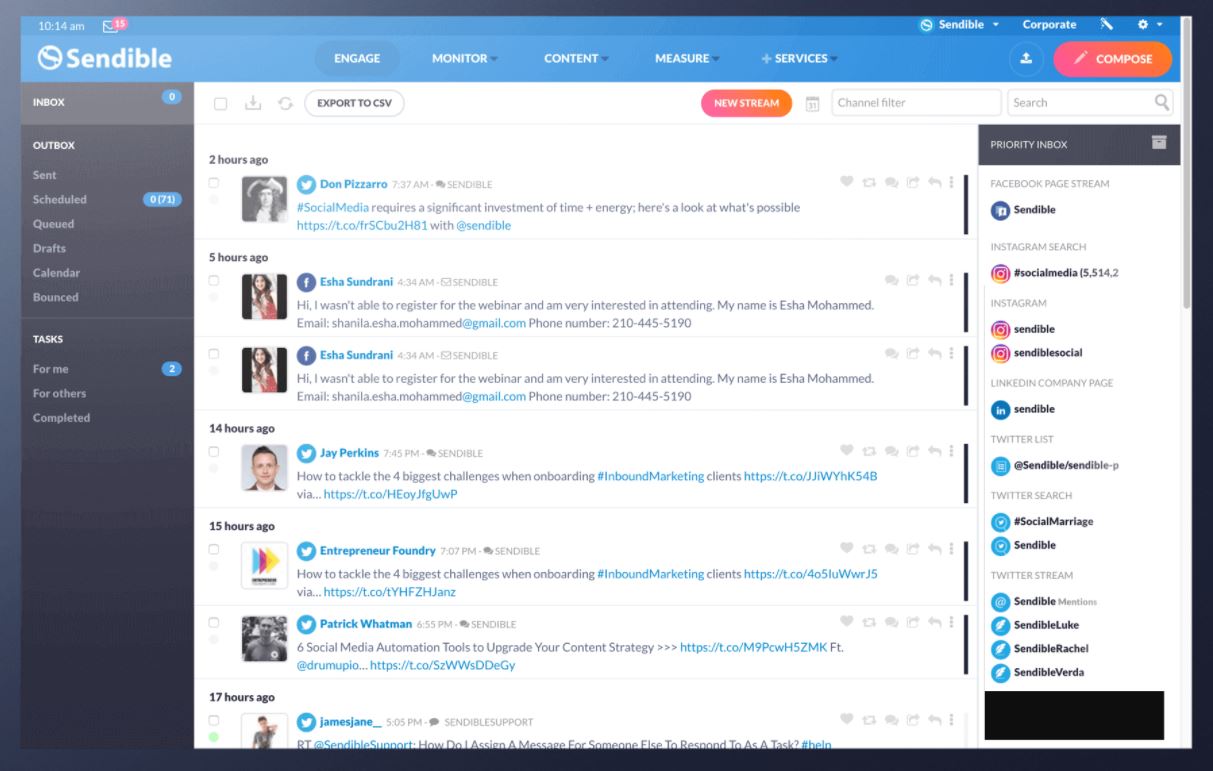Open the comment icon on the first Esha Sundrani message
This screenshot has width=1213, height=771.
pyautogui.click(x=891, y=280)
